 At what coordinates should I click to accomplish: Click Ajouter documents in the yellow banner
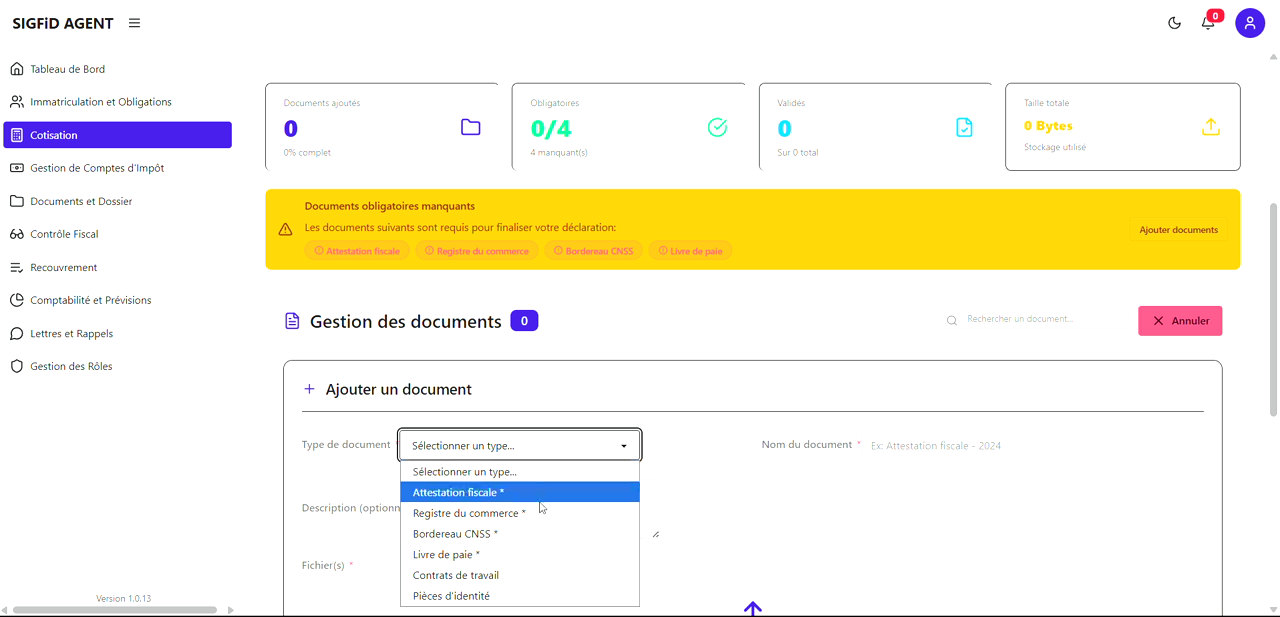1178,229
